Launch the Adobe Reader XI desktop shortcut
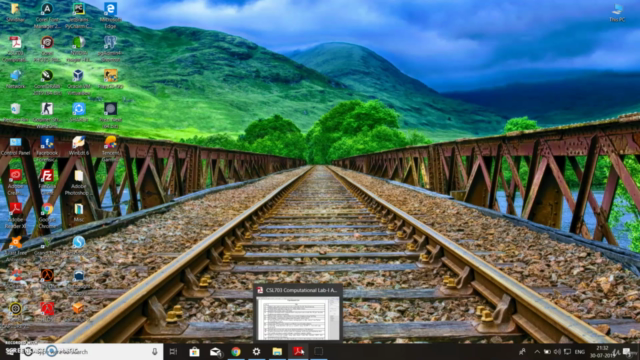This screenshot has width=640, height=360. pos(16,216)
